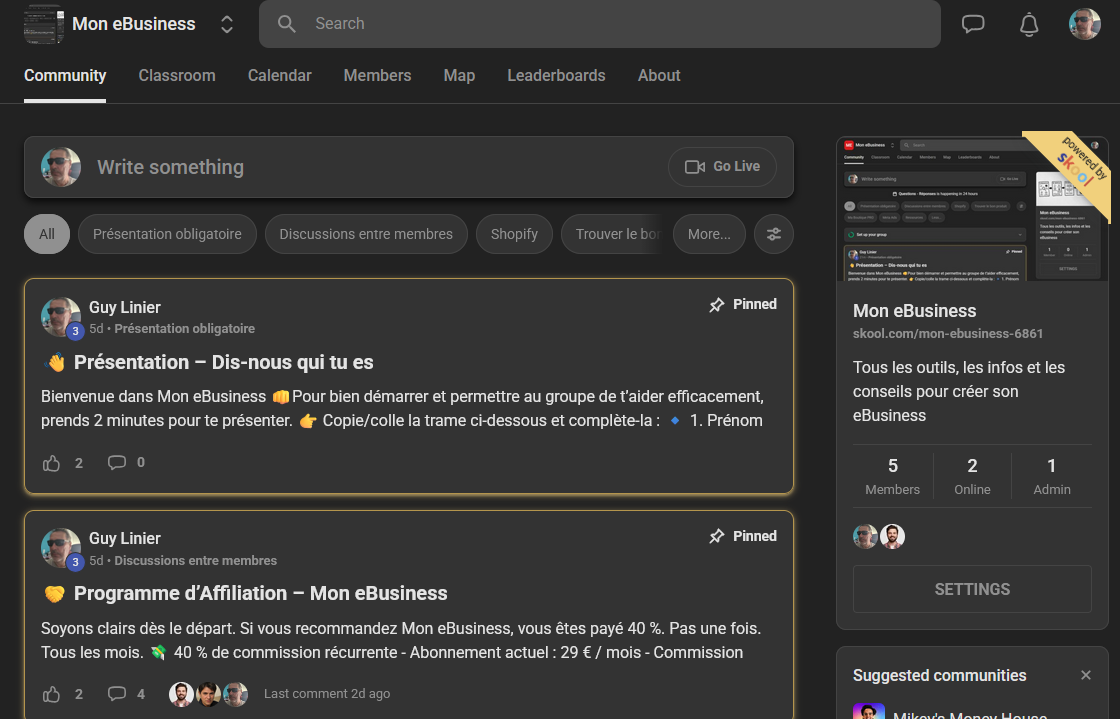Select the Shopify category filter
1120x719 pixels.
pos(514,234)
